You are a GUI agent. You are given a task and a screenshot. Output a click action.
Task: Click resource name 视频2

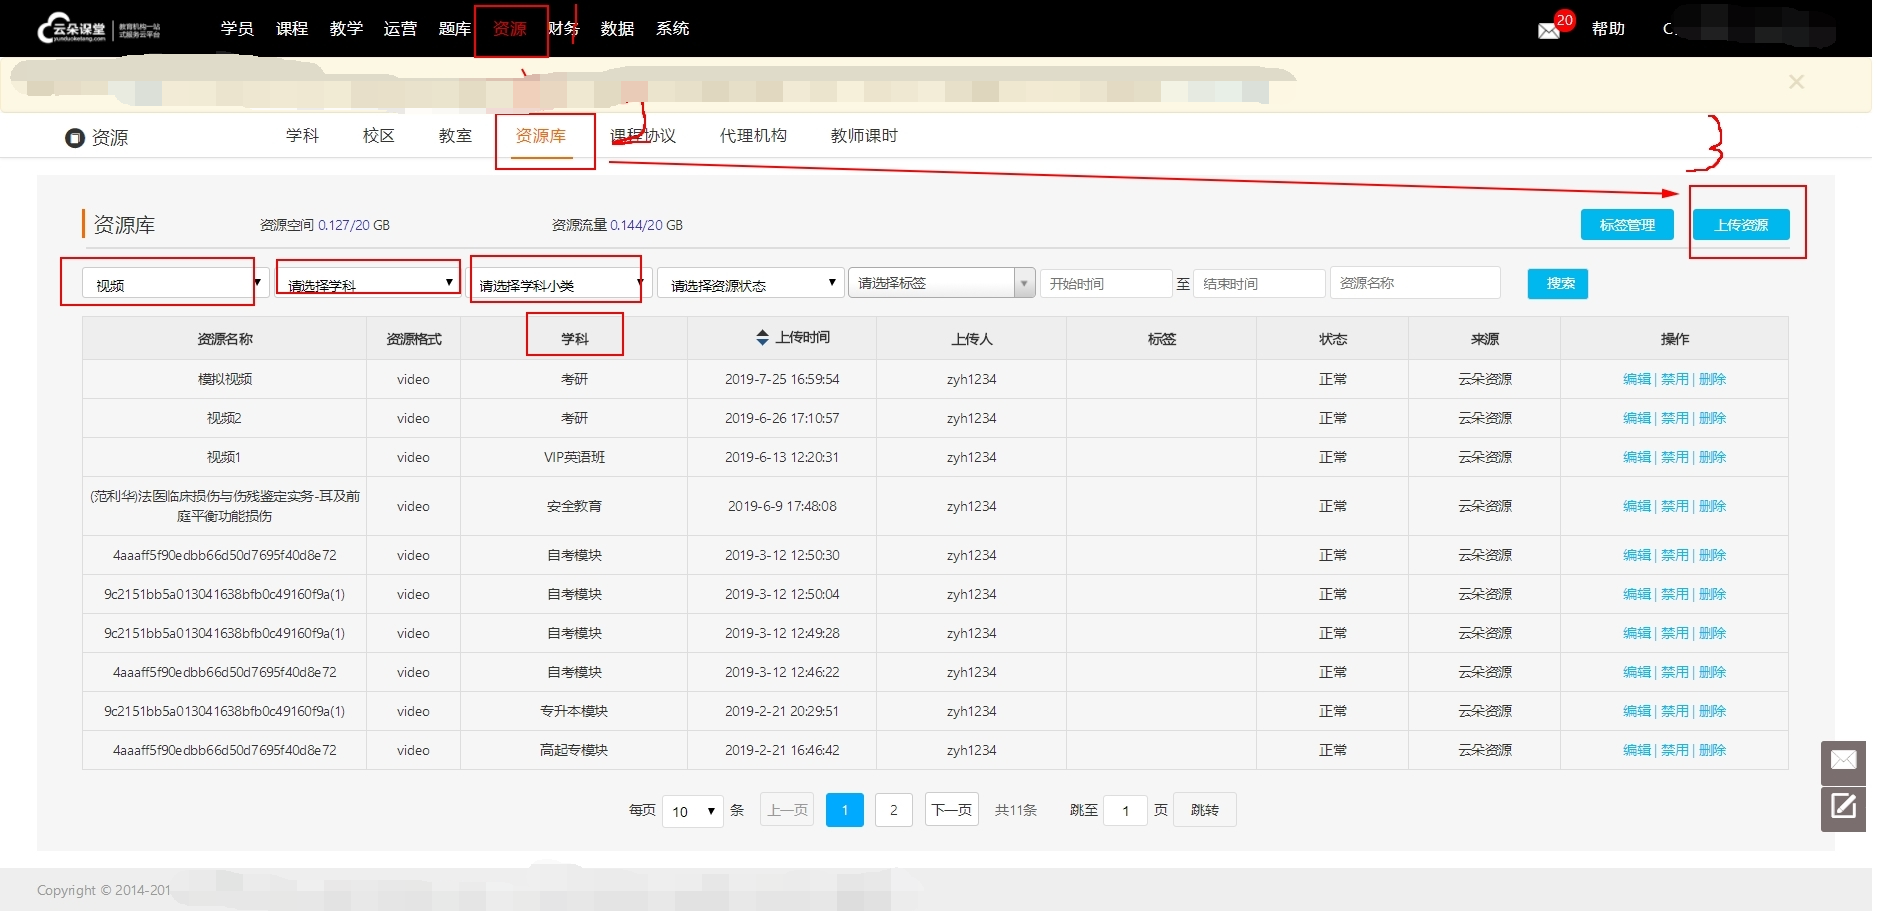pyautogui.click(x=224, y=418)
